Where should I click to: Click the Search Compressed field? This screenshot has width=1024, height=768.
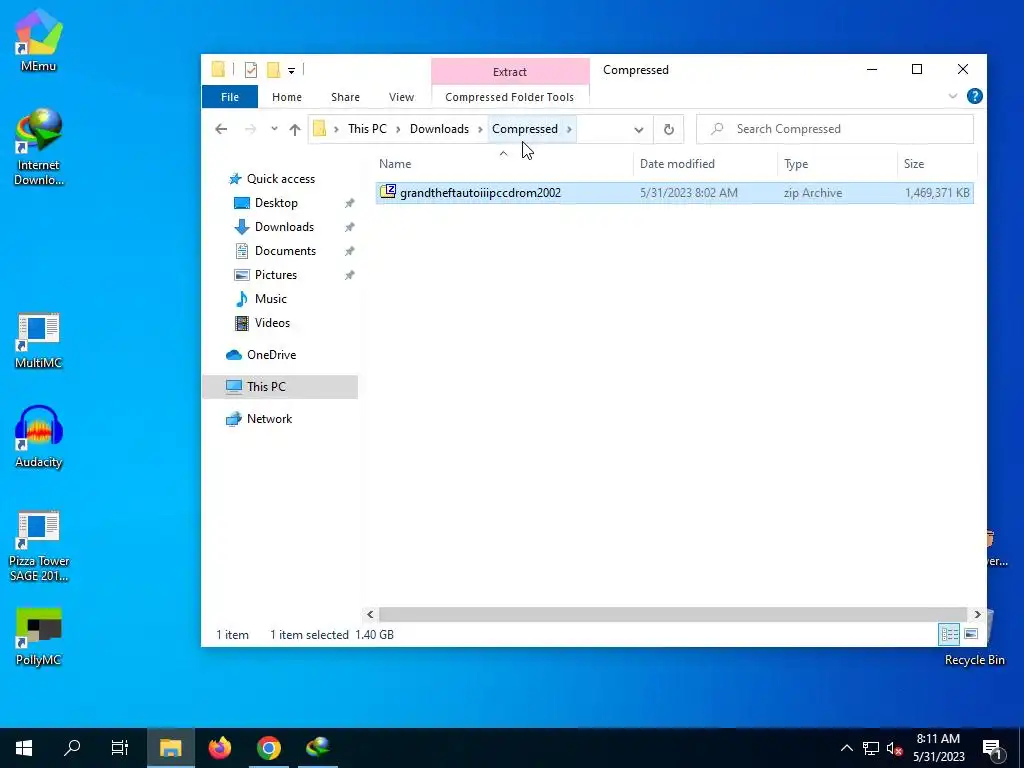click(x=835, y=129)
